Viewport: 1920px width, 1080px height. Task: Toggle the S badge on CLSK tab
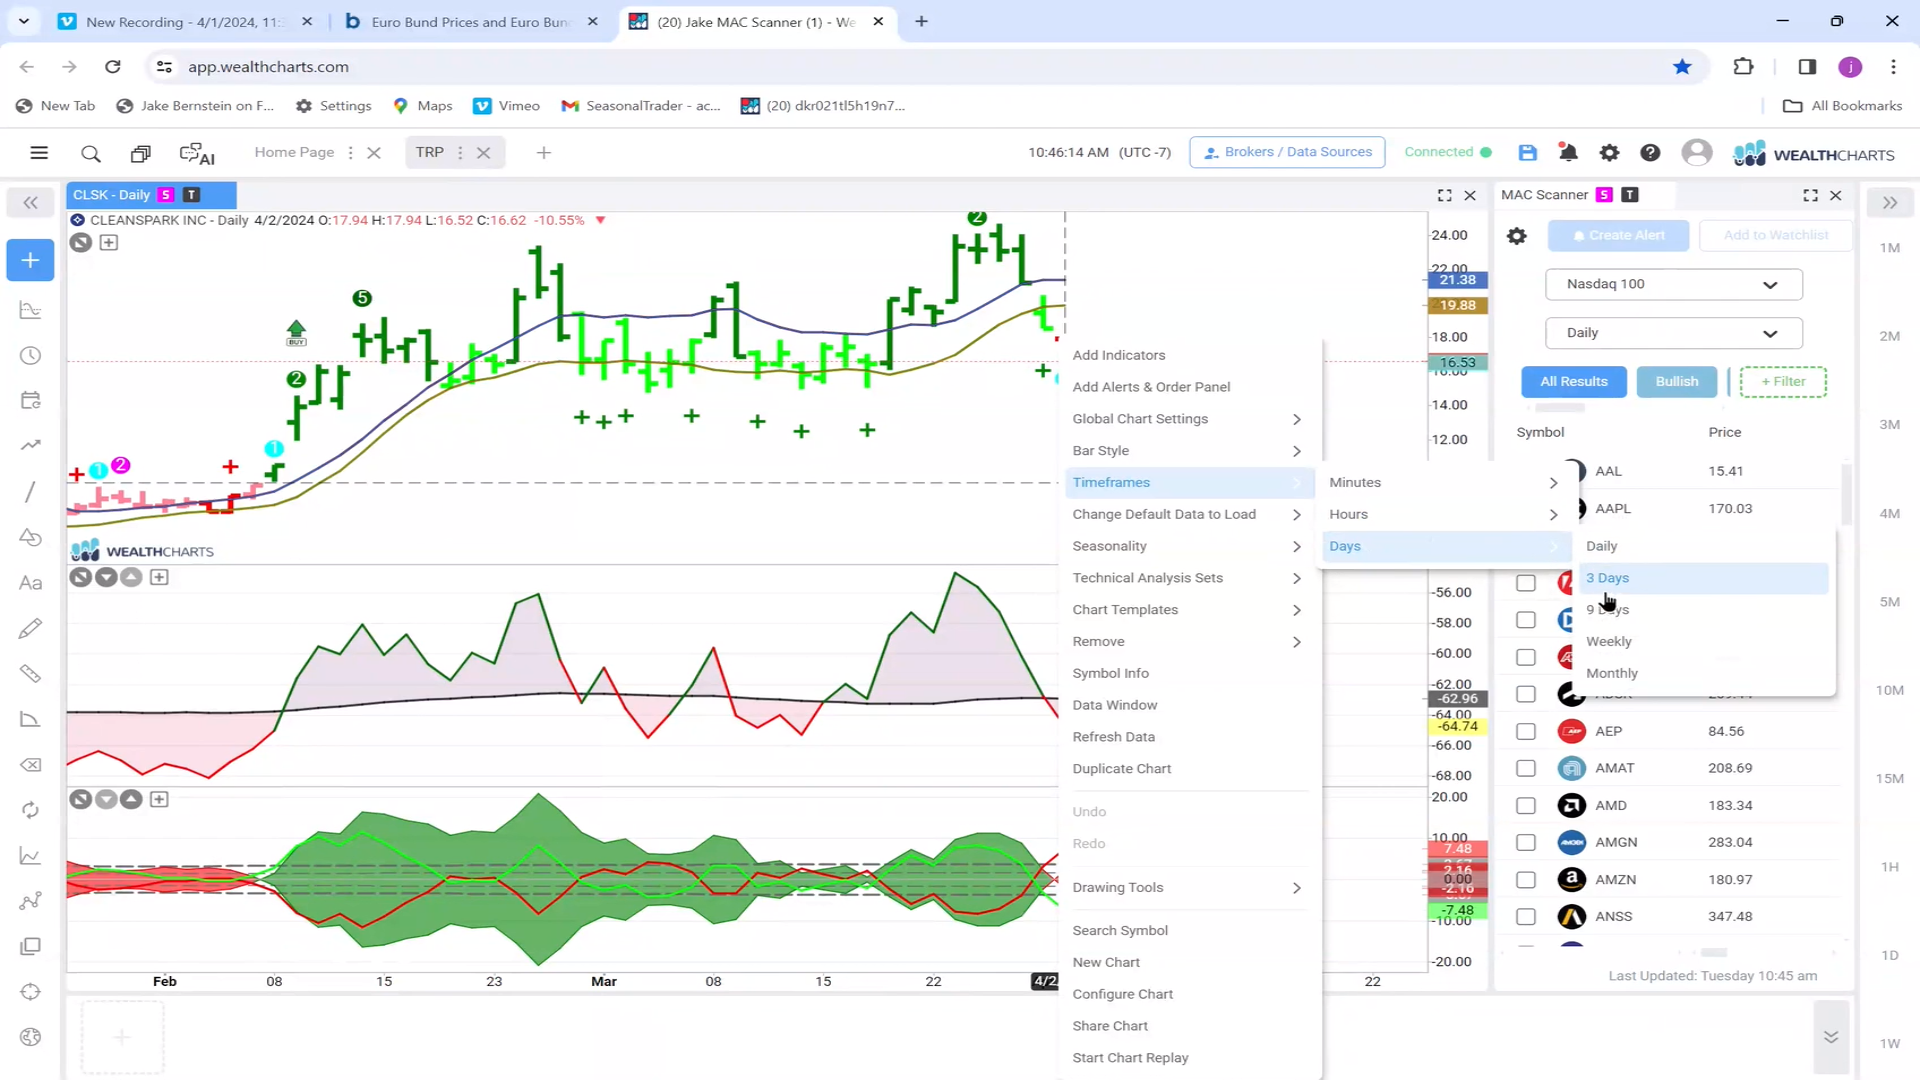coord(166,195)
